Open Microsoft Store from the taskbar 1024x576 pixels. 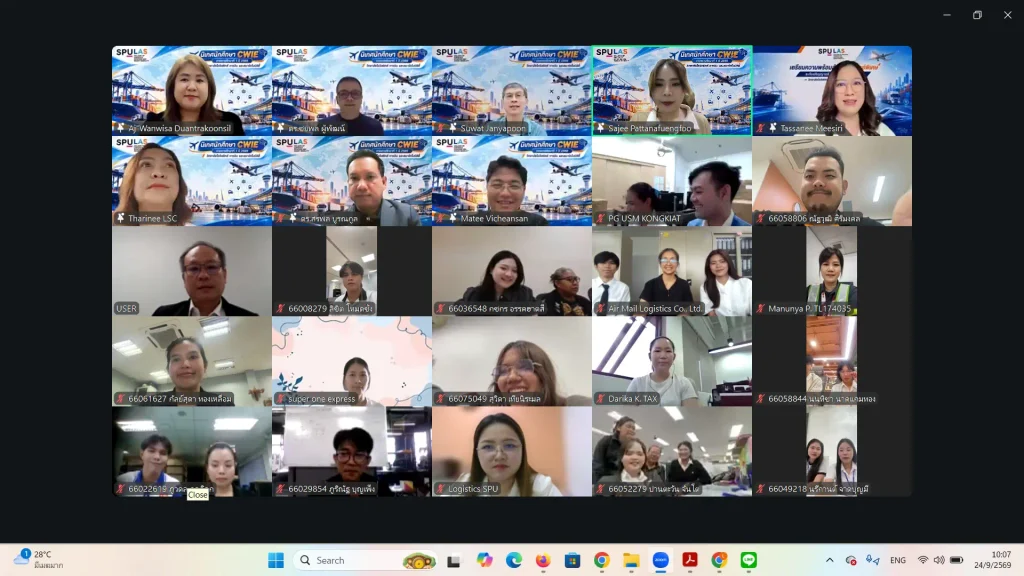click(573, 560)
